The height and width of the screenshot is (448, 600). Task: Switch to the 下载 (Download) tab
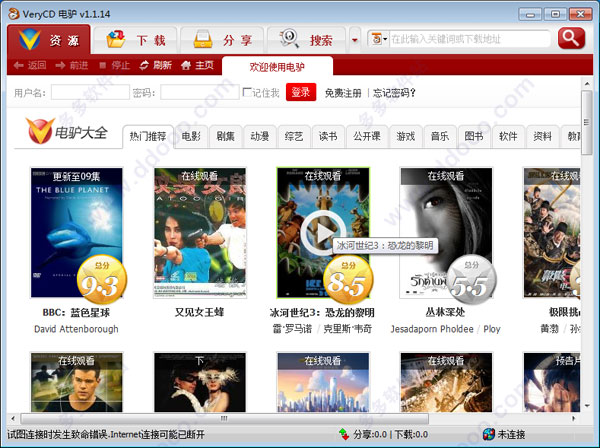point(135,40)
